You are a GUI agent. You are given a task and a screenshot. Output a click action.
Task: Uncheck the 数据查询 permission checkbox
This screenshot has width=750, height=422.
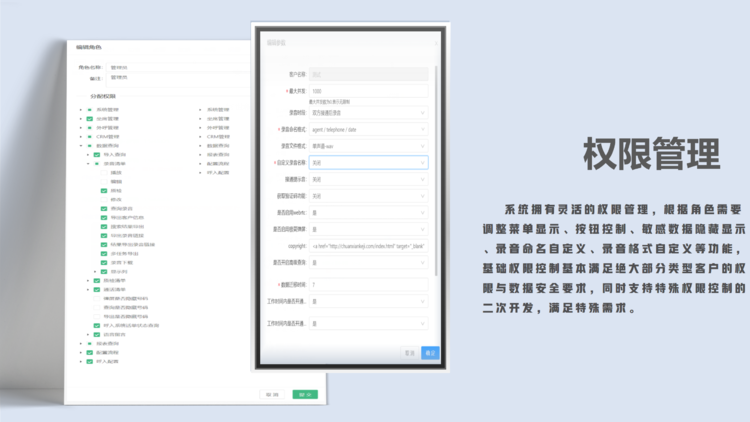coord(89,146)
